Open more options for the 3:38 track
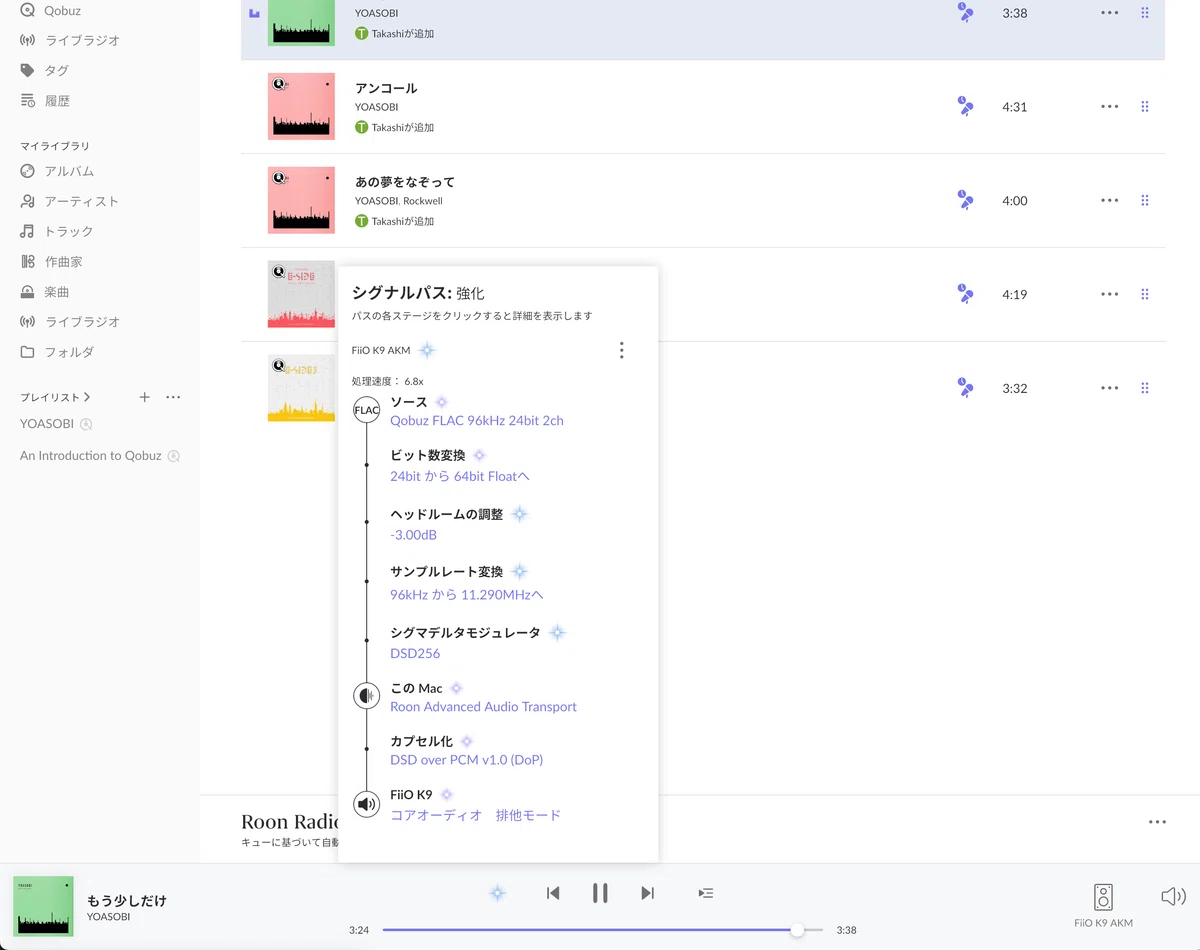 tap(1110, 13)
